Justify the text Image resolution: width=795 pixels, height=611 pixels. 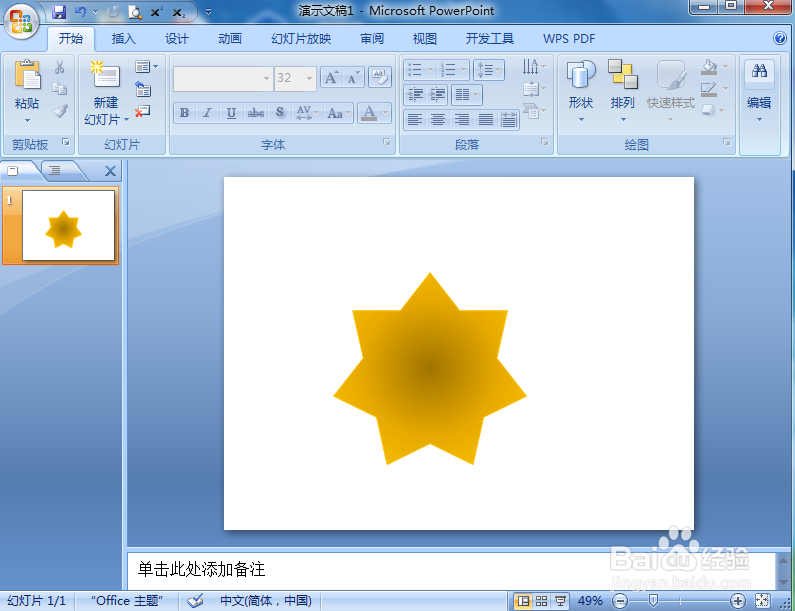(485, 119)
